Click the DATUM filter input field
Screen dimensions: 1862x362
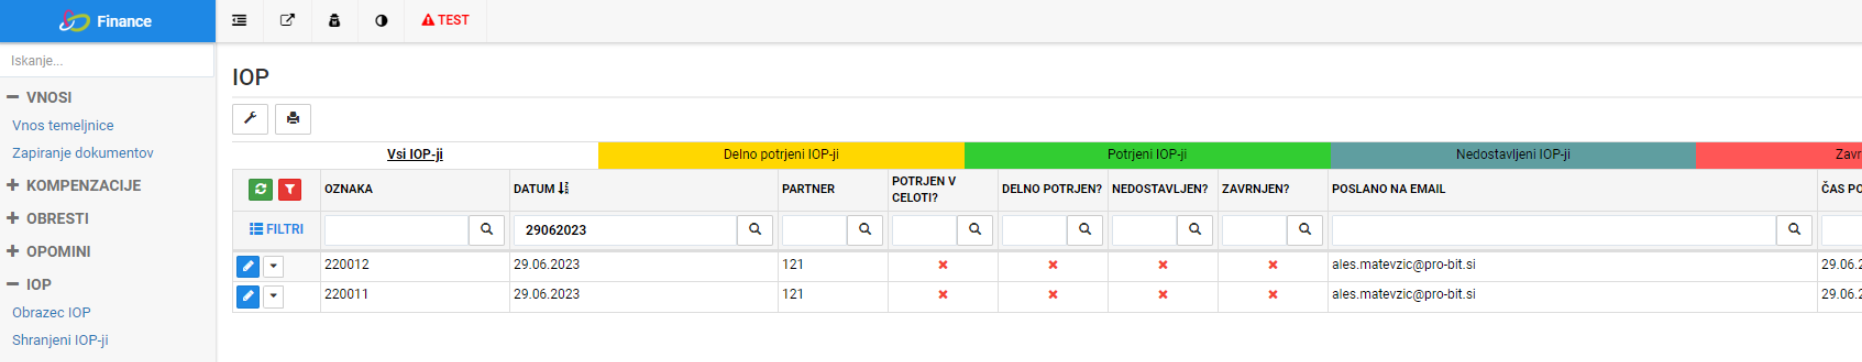point(625,230)
